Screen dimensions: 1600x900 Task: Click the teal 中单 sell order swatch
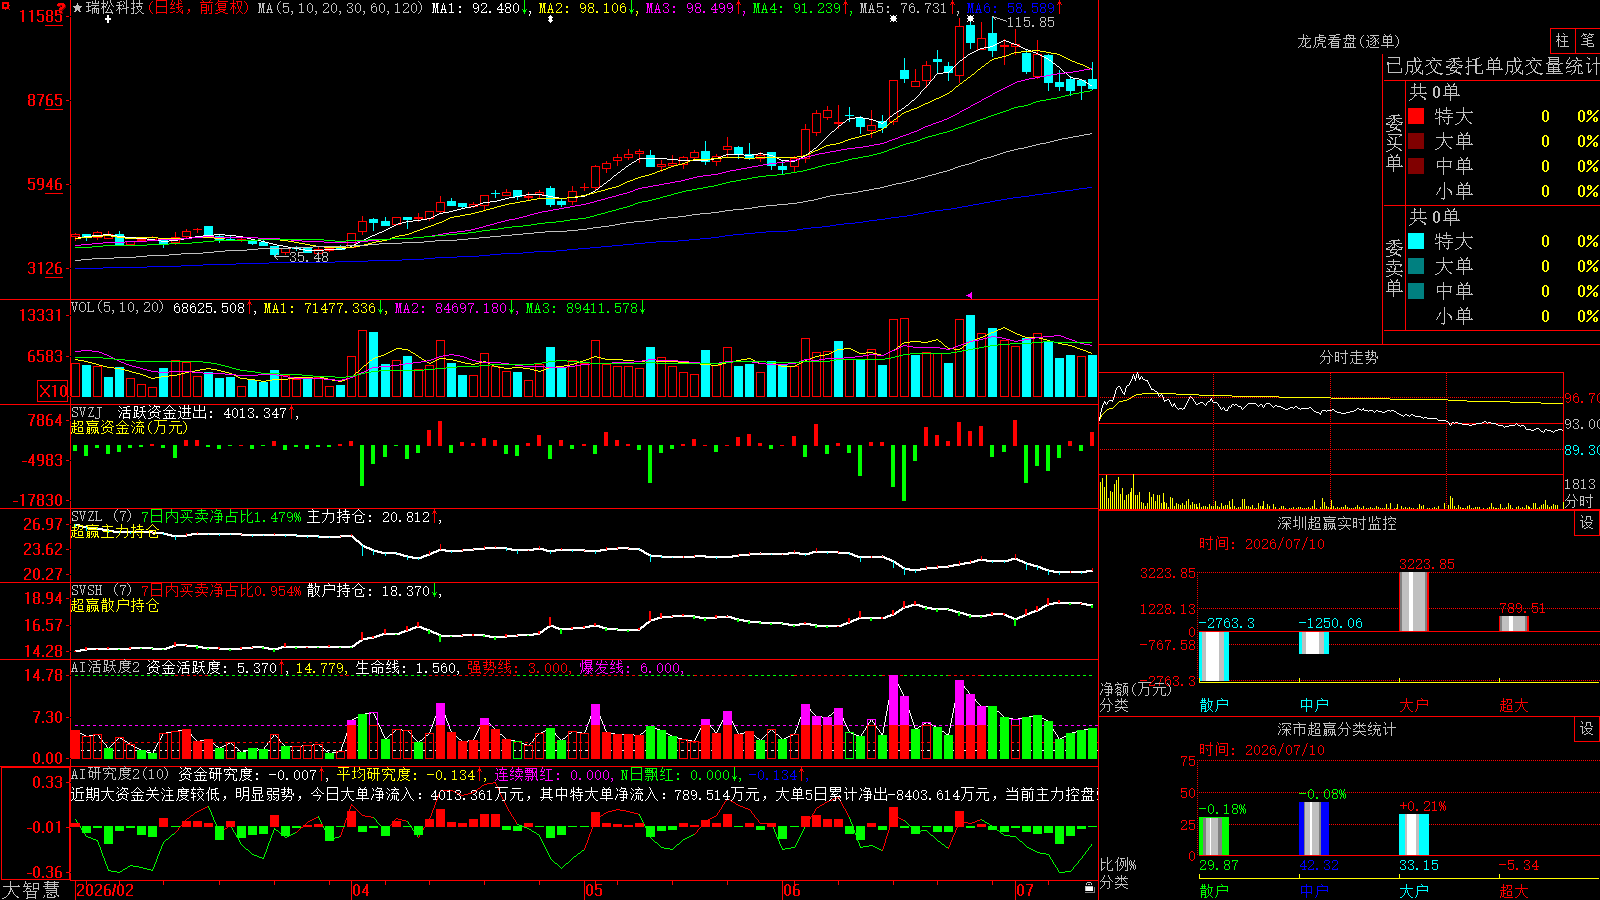pos(1416,291)
